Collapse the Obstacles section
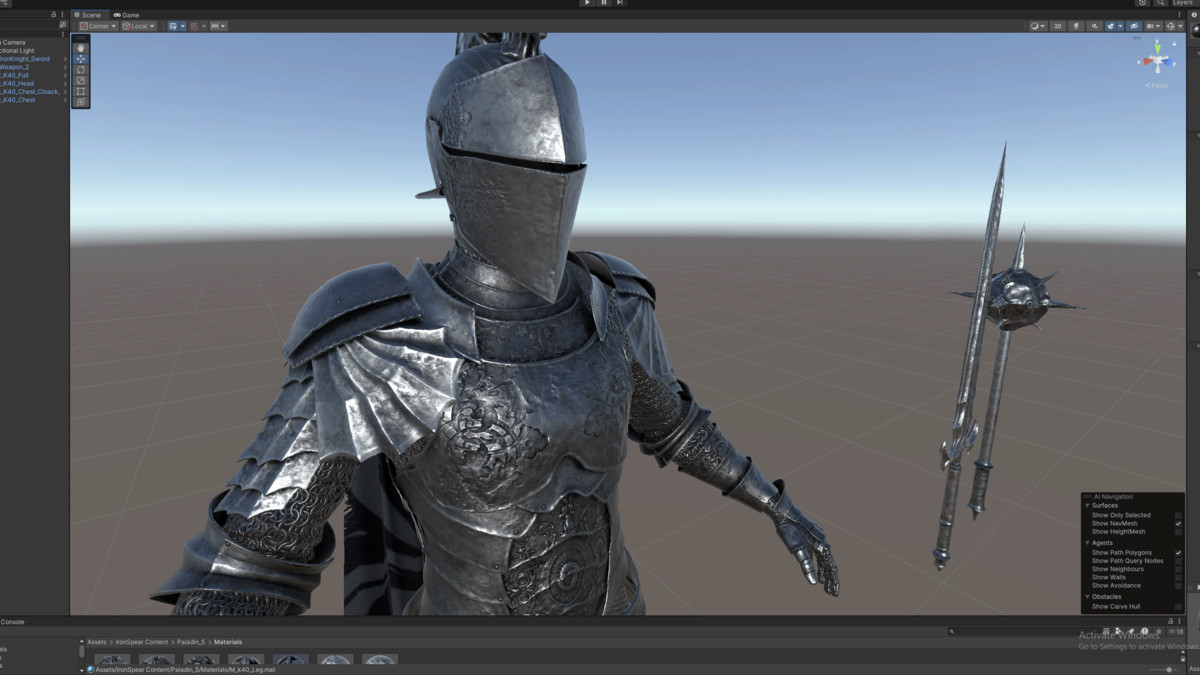This screenshot has height=675, width=1200. 1087,597
